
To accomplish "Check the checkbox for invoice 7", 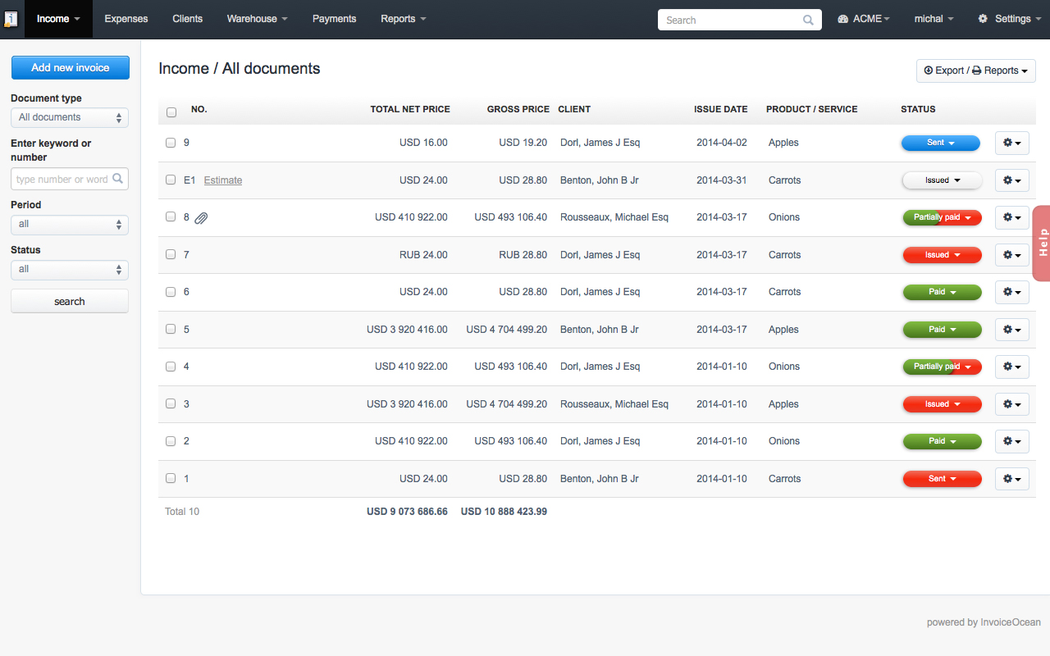I will tap(171, 255).
